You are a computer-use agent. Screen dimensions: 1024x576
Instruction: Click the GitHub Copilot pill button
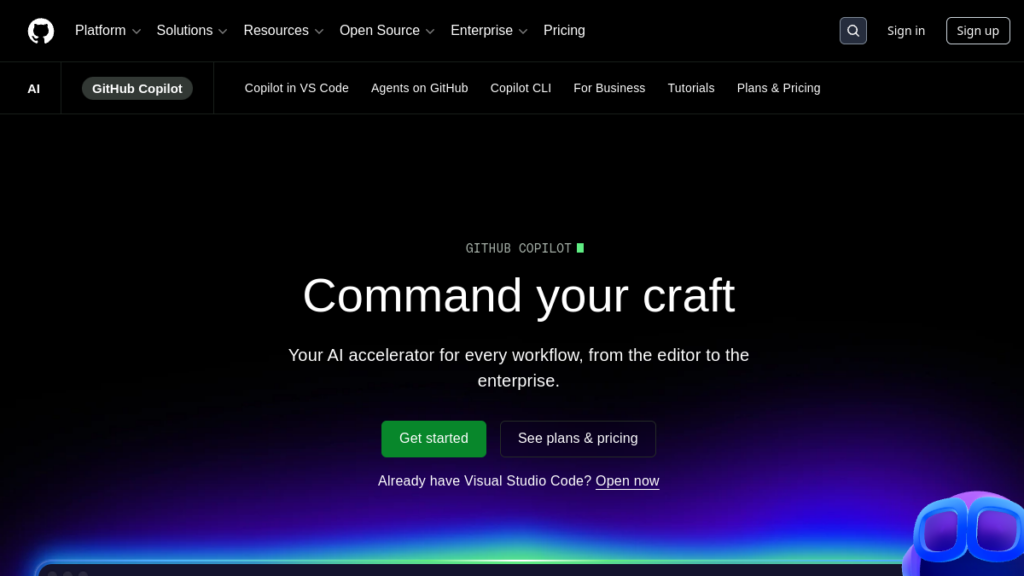[137, 88]
